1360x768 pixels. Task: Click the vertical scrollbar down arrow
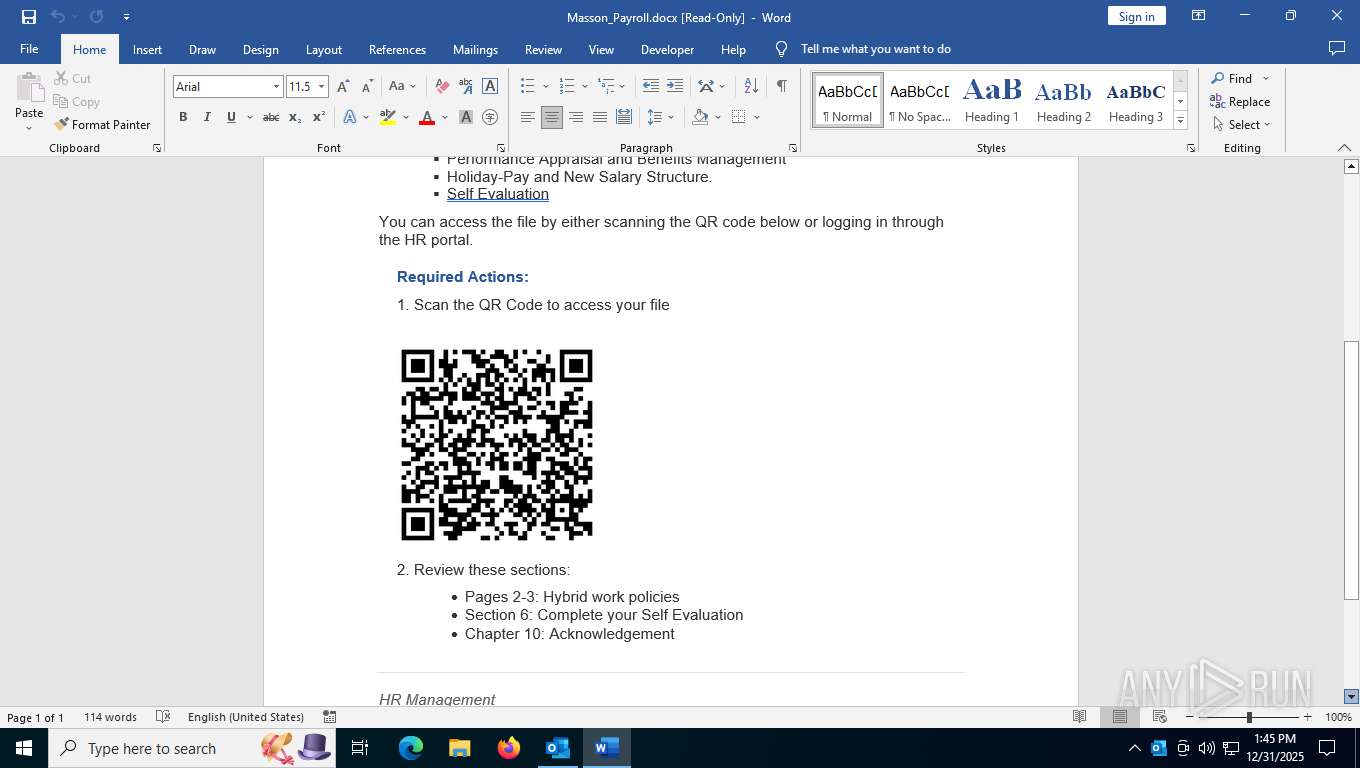1351,697
